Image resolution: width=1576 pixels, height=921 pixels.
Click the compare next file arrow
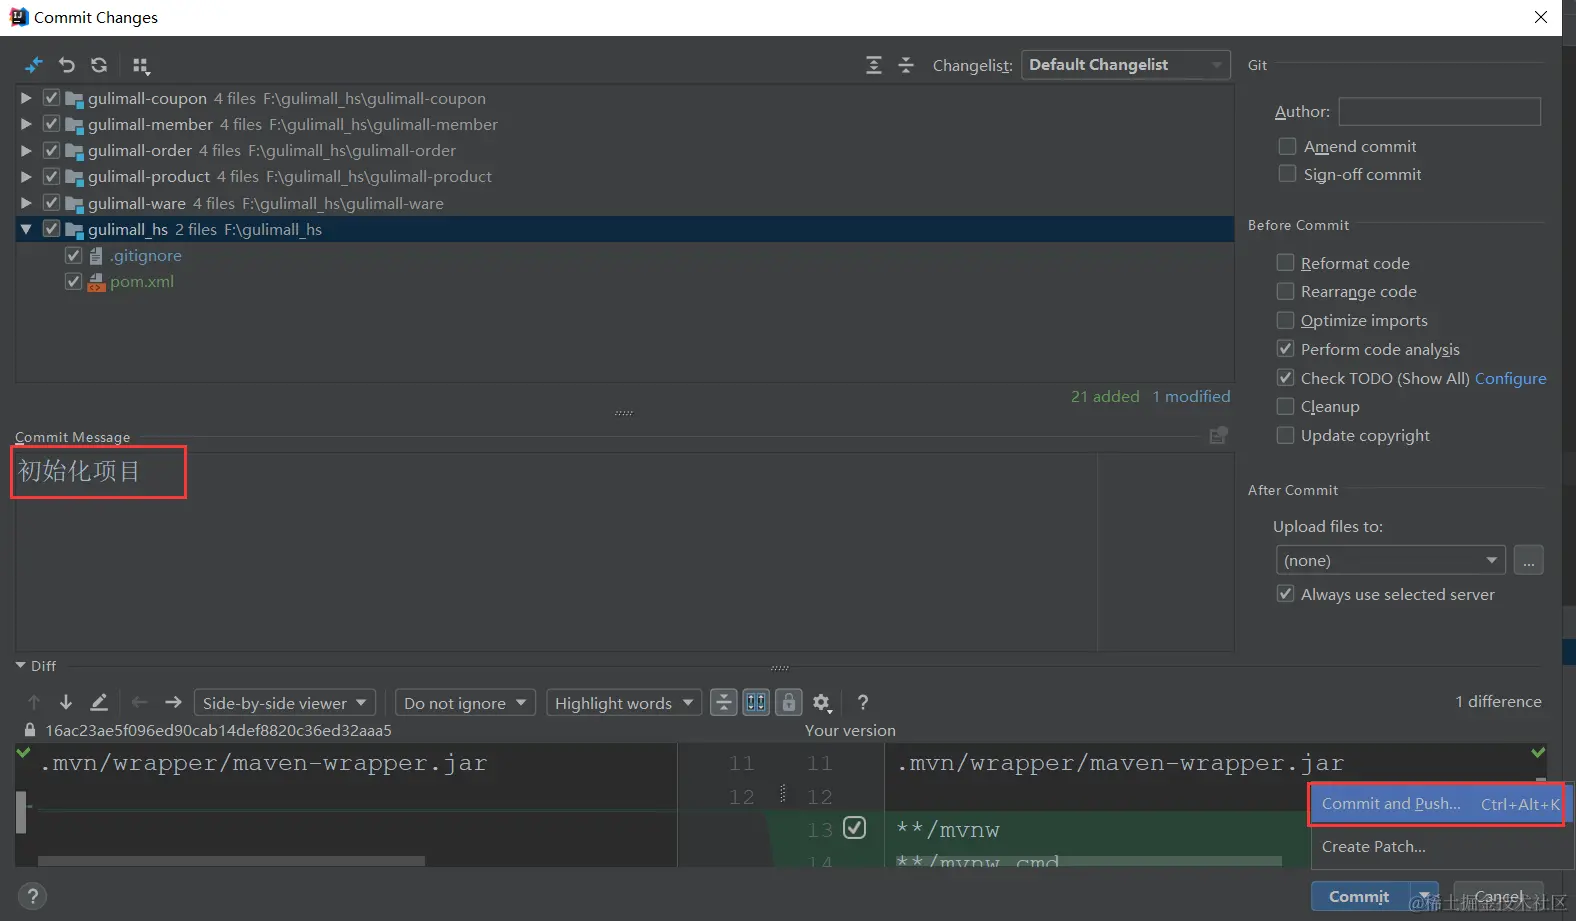click(x=173, y=702)
